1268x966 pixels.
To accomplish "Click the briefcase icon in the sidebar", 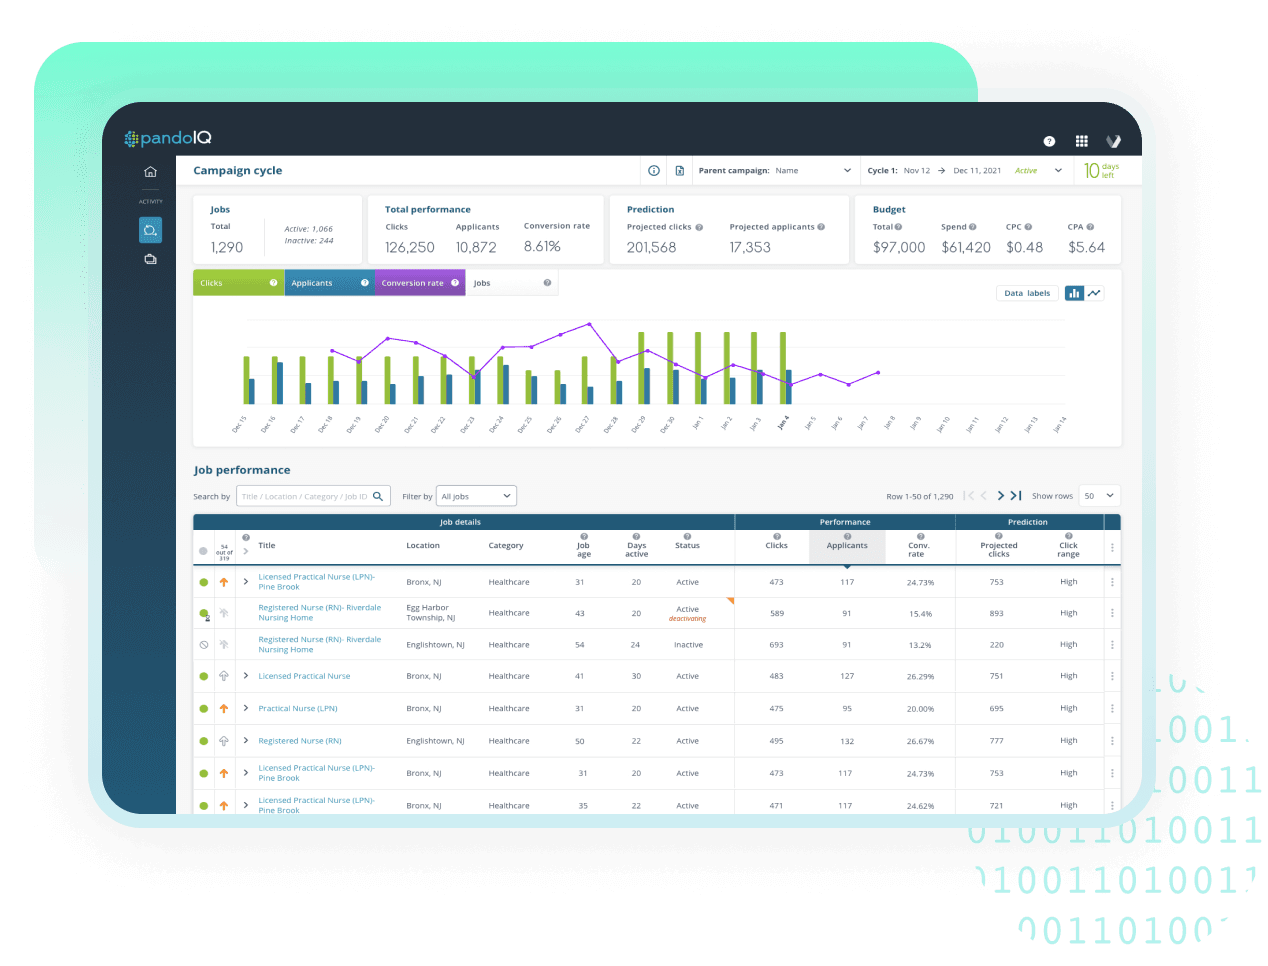I will pos(150,258).
